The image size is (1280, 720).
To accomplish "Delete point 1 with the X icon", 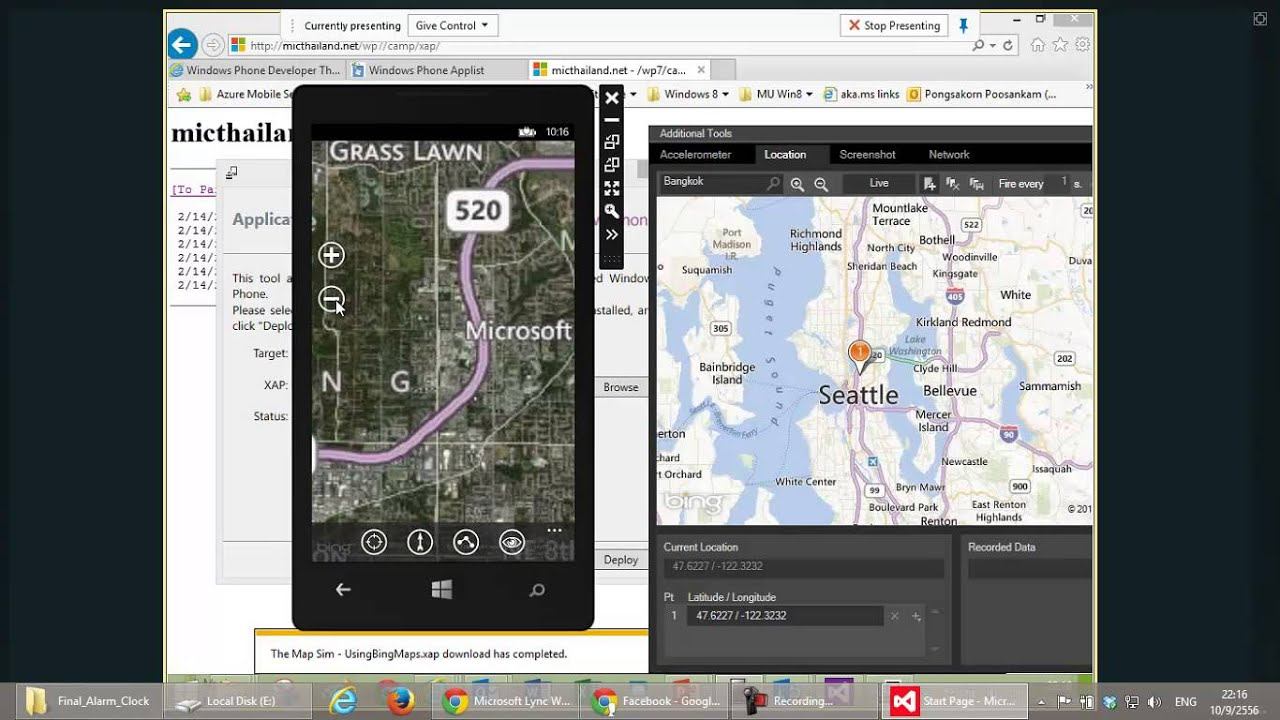I will (x=895, y=617).
